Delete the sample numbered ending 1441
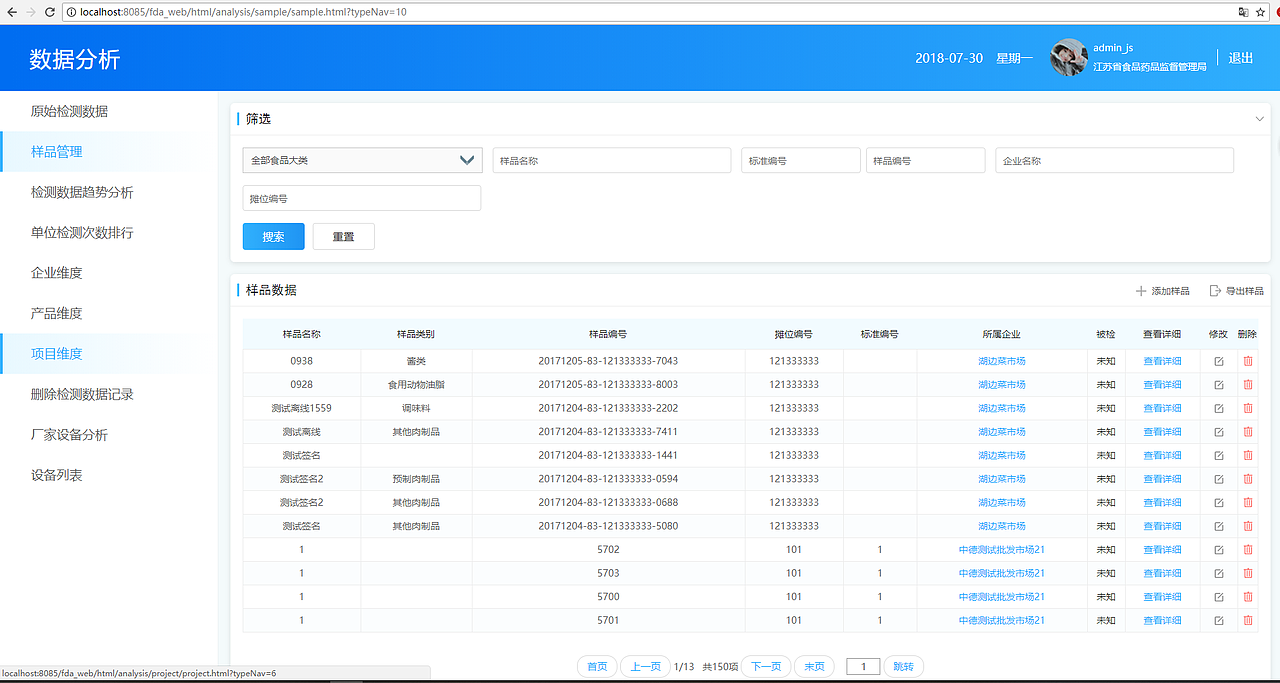Screen dimensions: 1280x683 [1247, 455]
